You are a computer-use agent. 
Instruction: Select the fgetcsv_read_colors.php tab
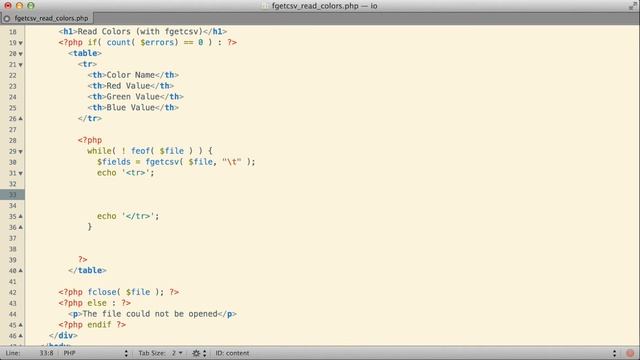47,18
